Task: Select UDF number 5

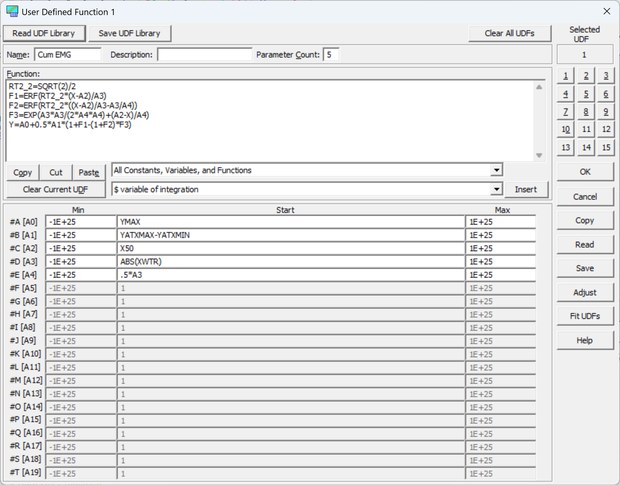Action: coord(586,94)
